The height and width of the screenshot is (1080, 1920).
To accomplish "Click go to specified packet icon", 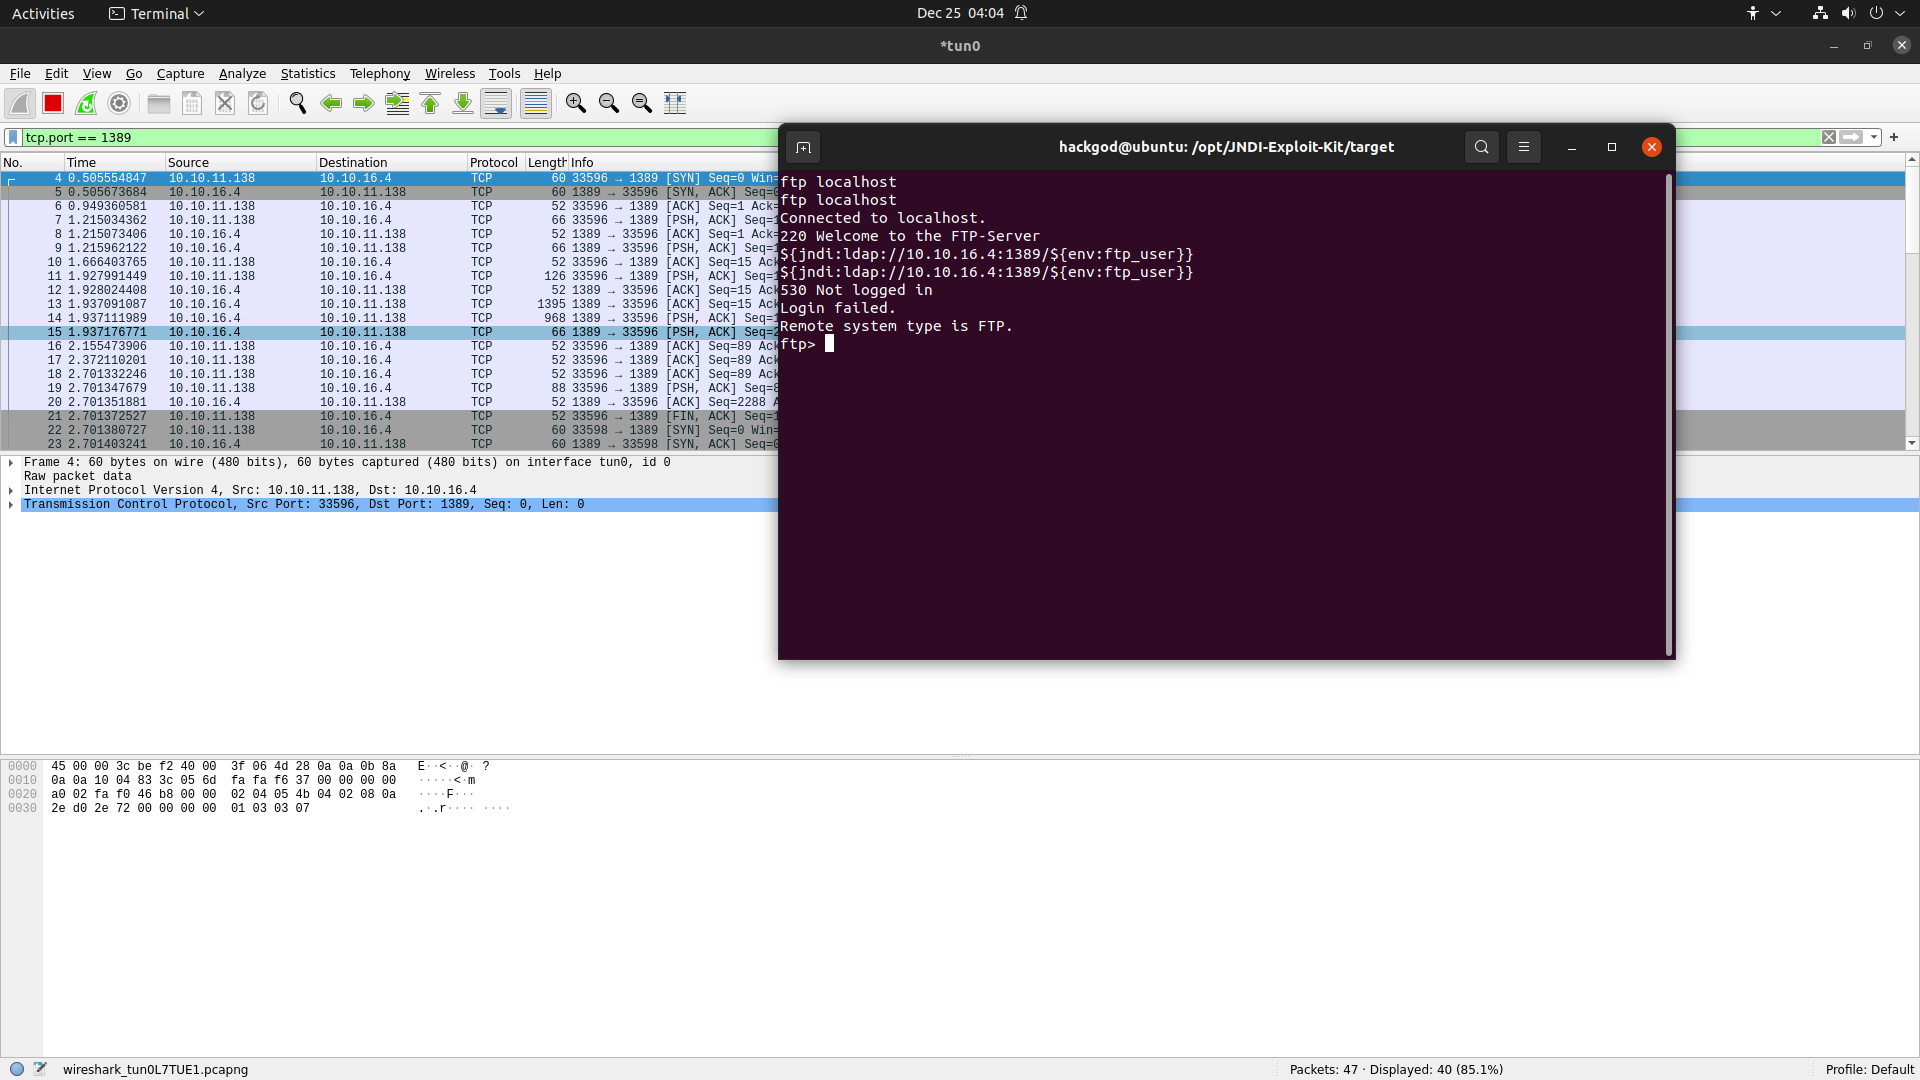I will [397, 103].
